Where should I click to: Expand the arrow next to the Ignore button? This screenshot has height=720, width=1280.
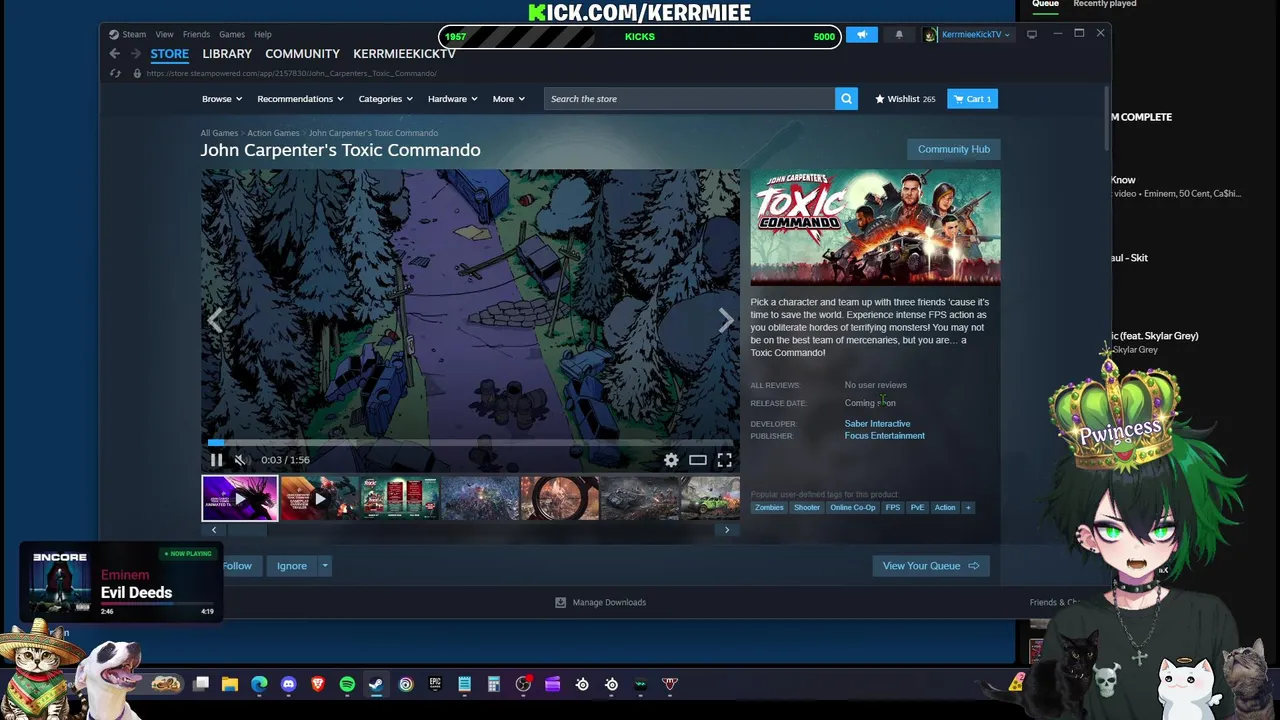point(325,566)
